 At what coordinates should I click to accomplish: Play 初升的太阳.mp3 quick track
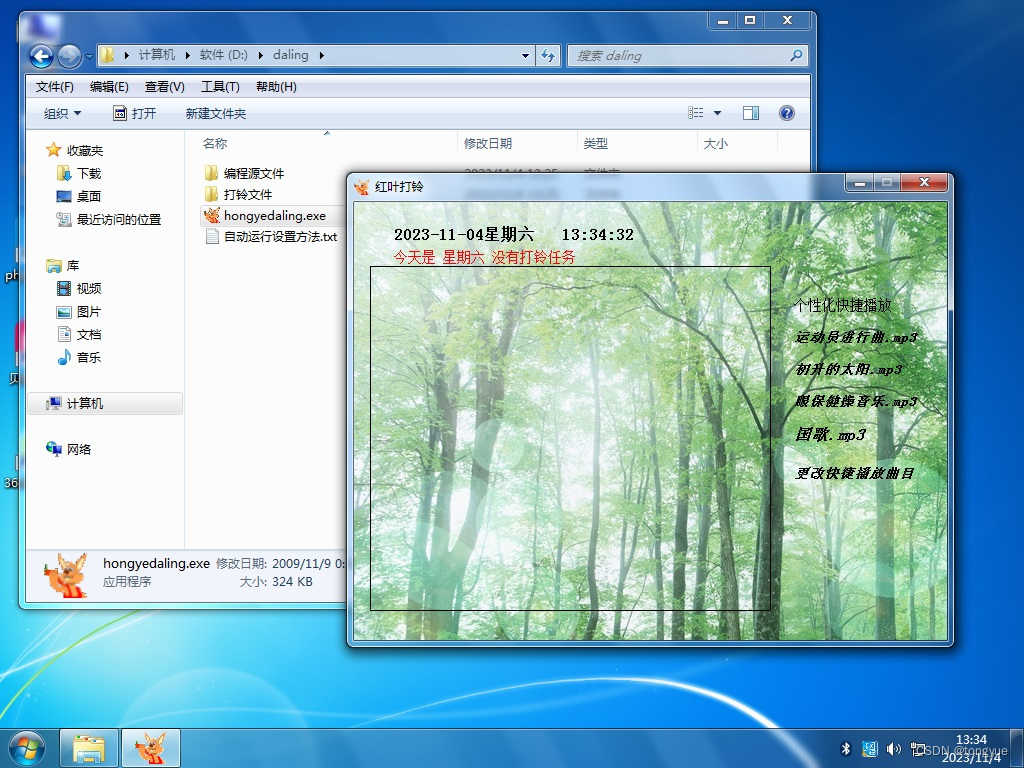coord(848,370)
